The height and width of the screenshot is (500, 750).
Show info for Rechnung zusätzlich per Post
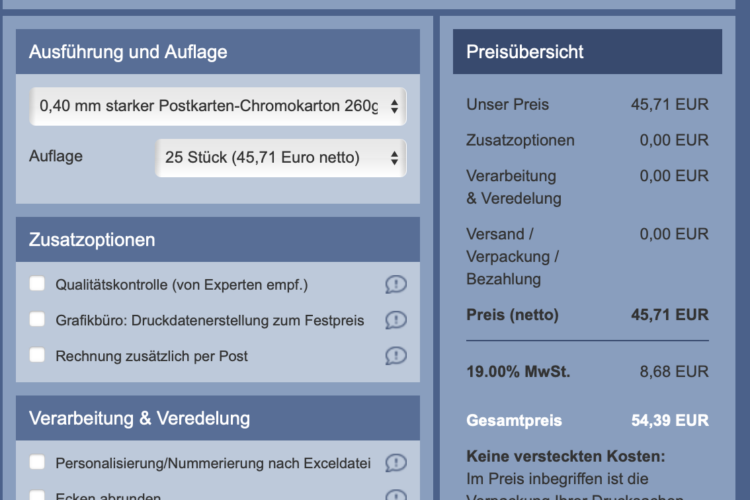pos(396,355)
